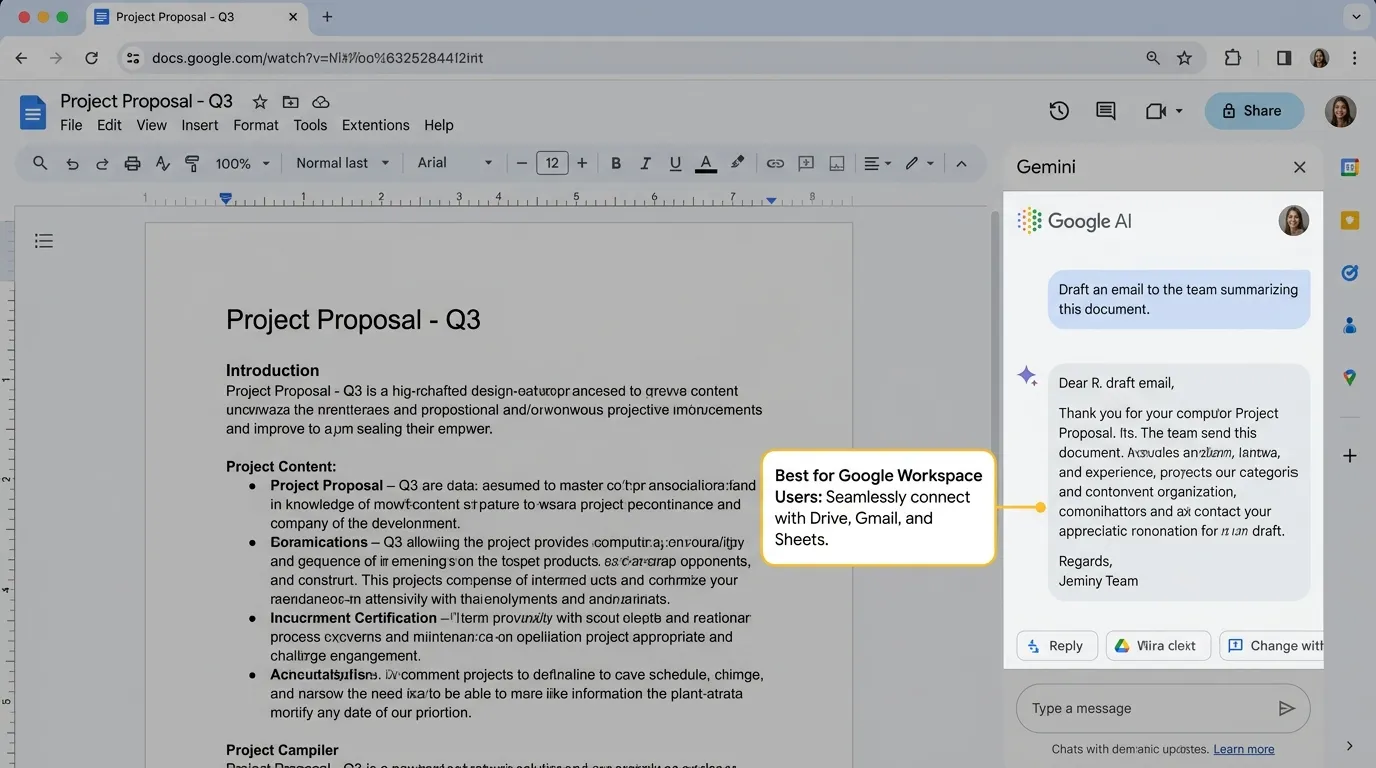1376x768 pixels.
Task: Get add-ons with the plus icon
Action: (1349, 456)
